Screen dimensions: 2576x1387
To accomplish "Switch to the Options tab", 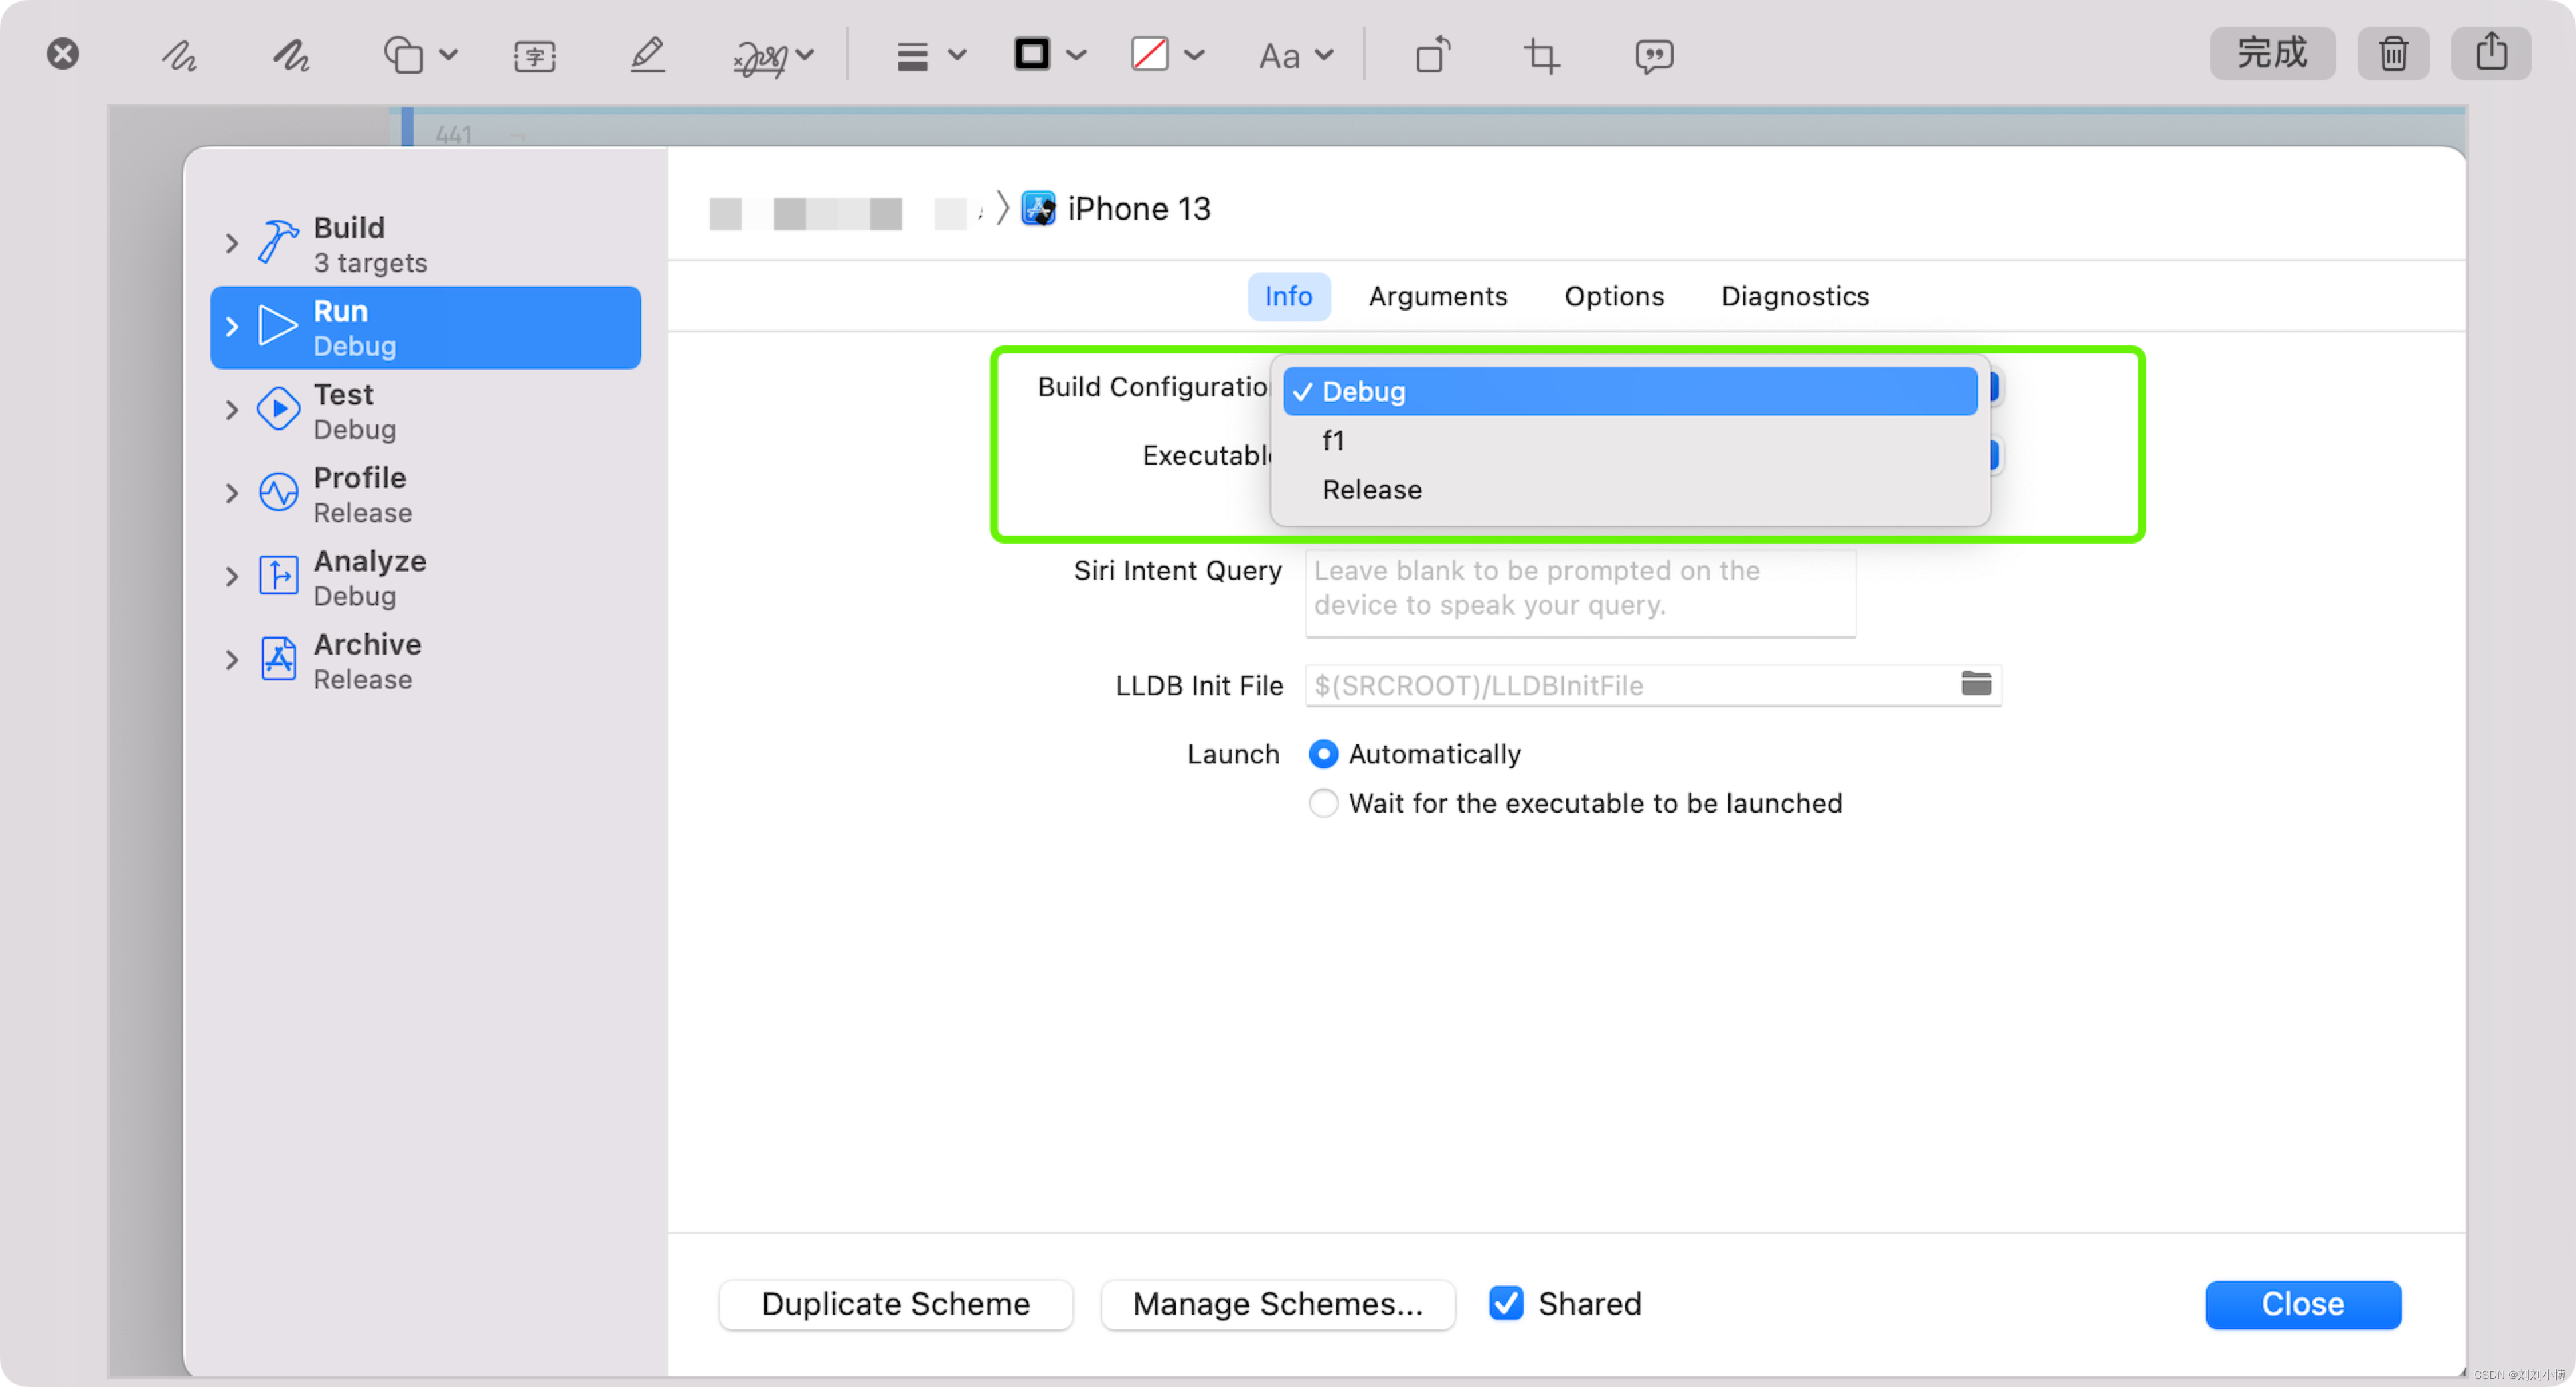I will click(x=1614, y=296).
